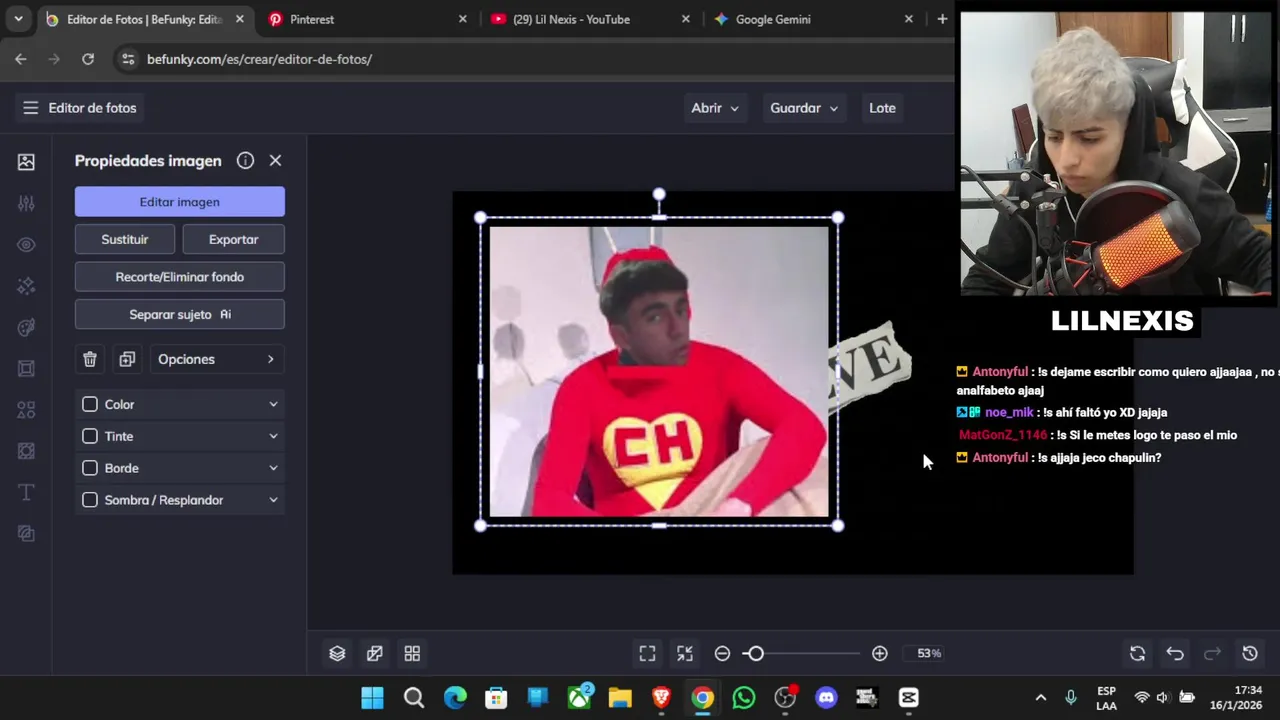Zoom out with the minus icon
This screenshot has width=1280, height=720.
point(722,653)
